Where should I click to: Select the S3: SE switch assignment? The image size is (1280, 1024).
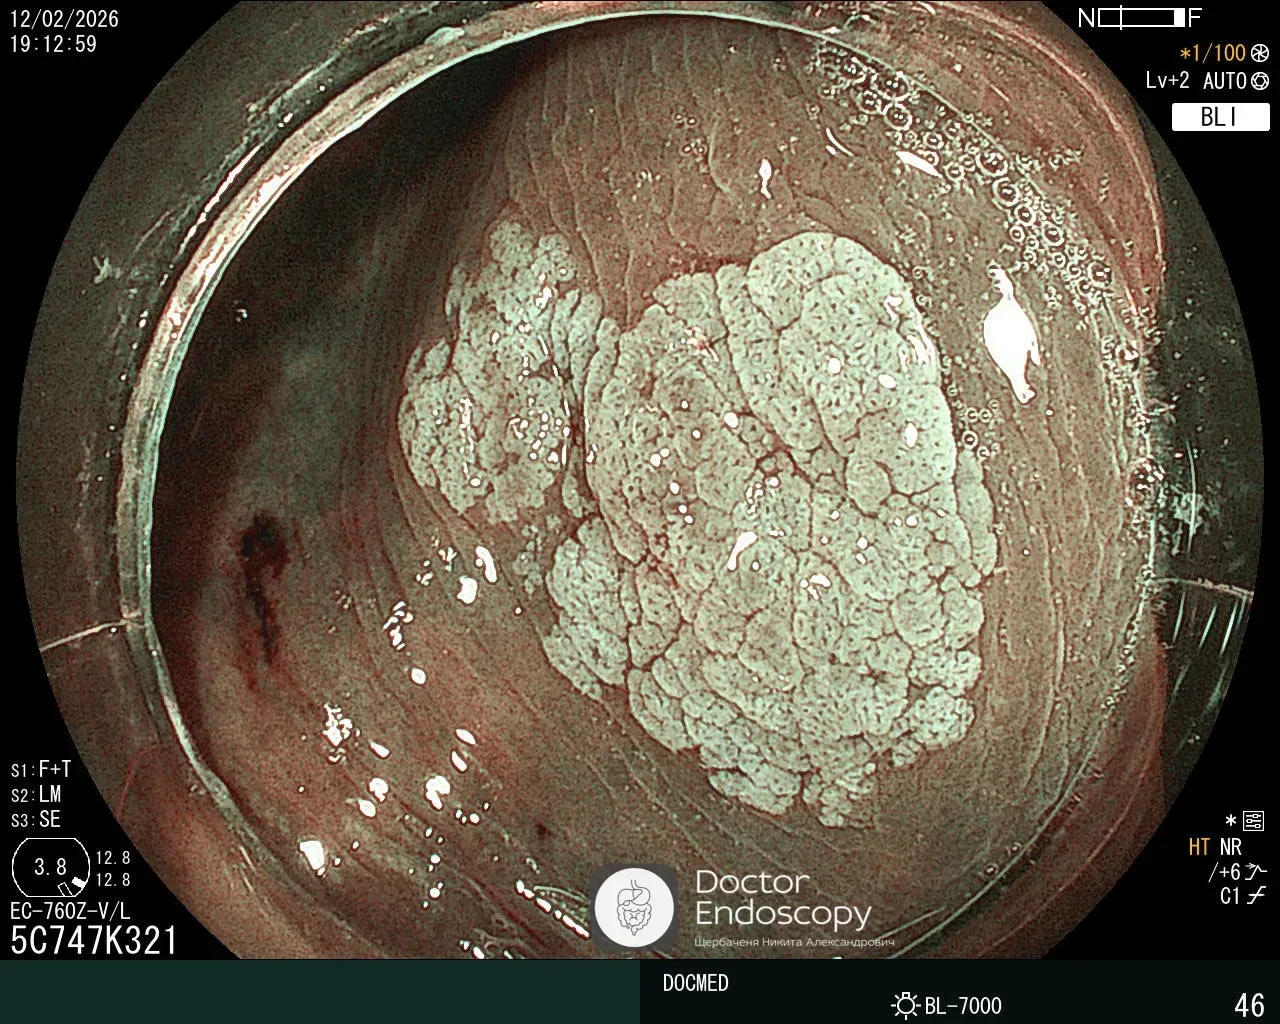[36, 820]
